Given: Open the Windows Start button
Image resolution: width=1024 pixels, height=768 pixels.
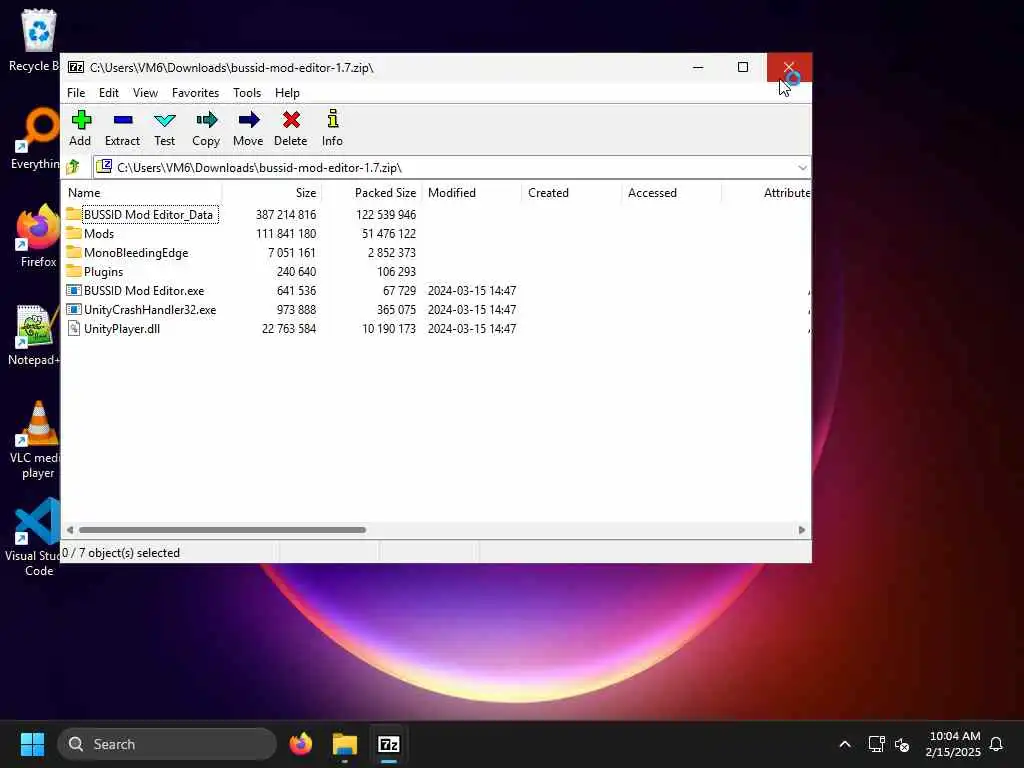Looking at the screenshot, I should click(32, 744).
